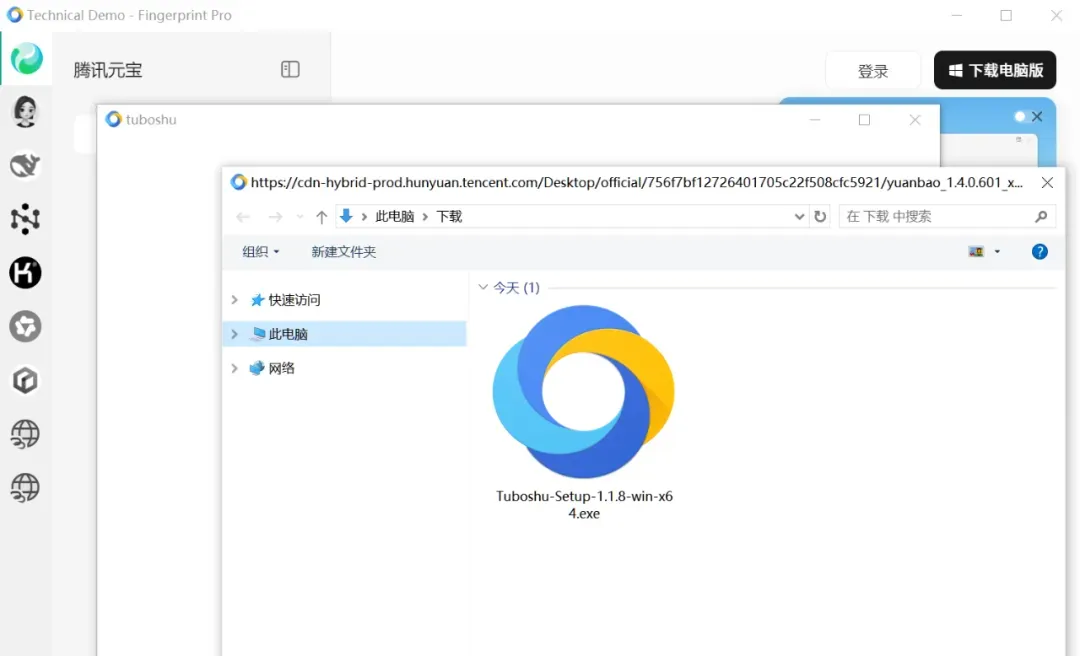The image size is (1080, 656).
Task: Click the black circular K icon
Action: (x=25, y=273)
